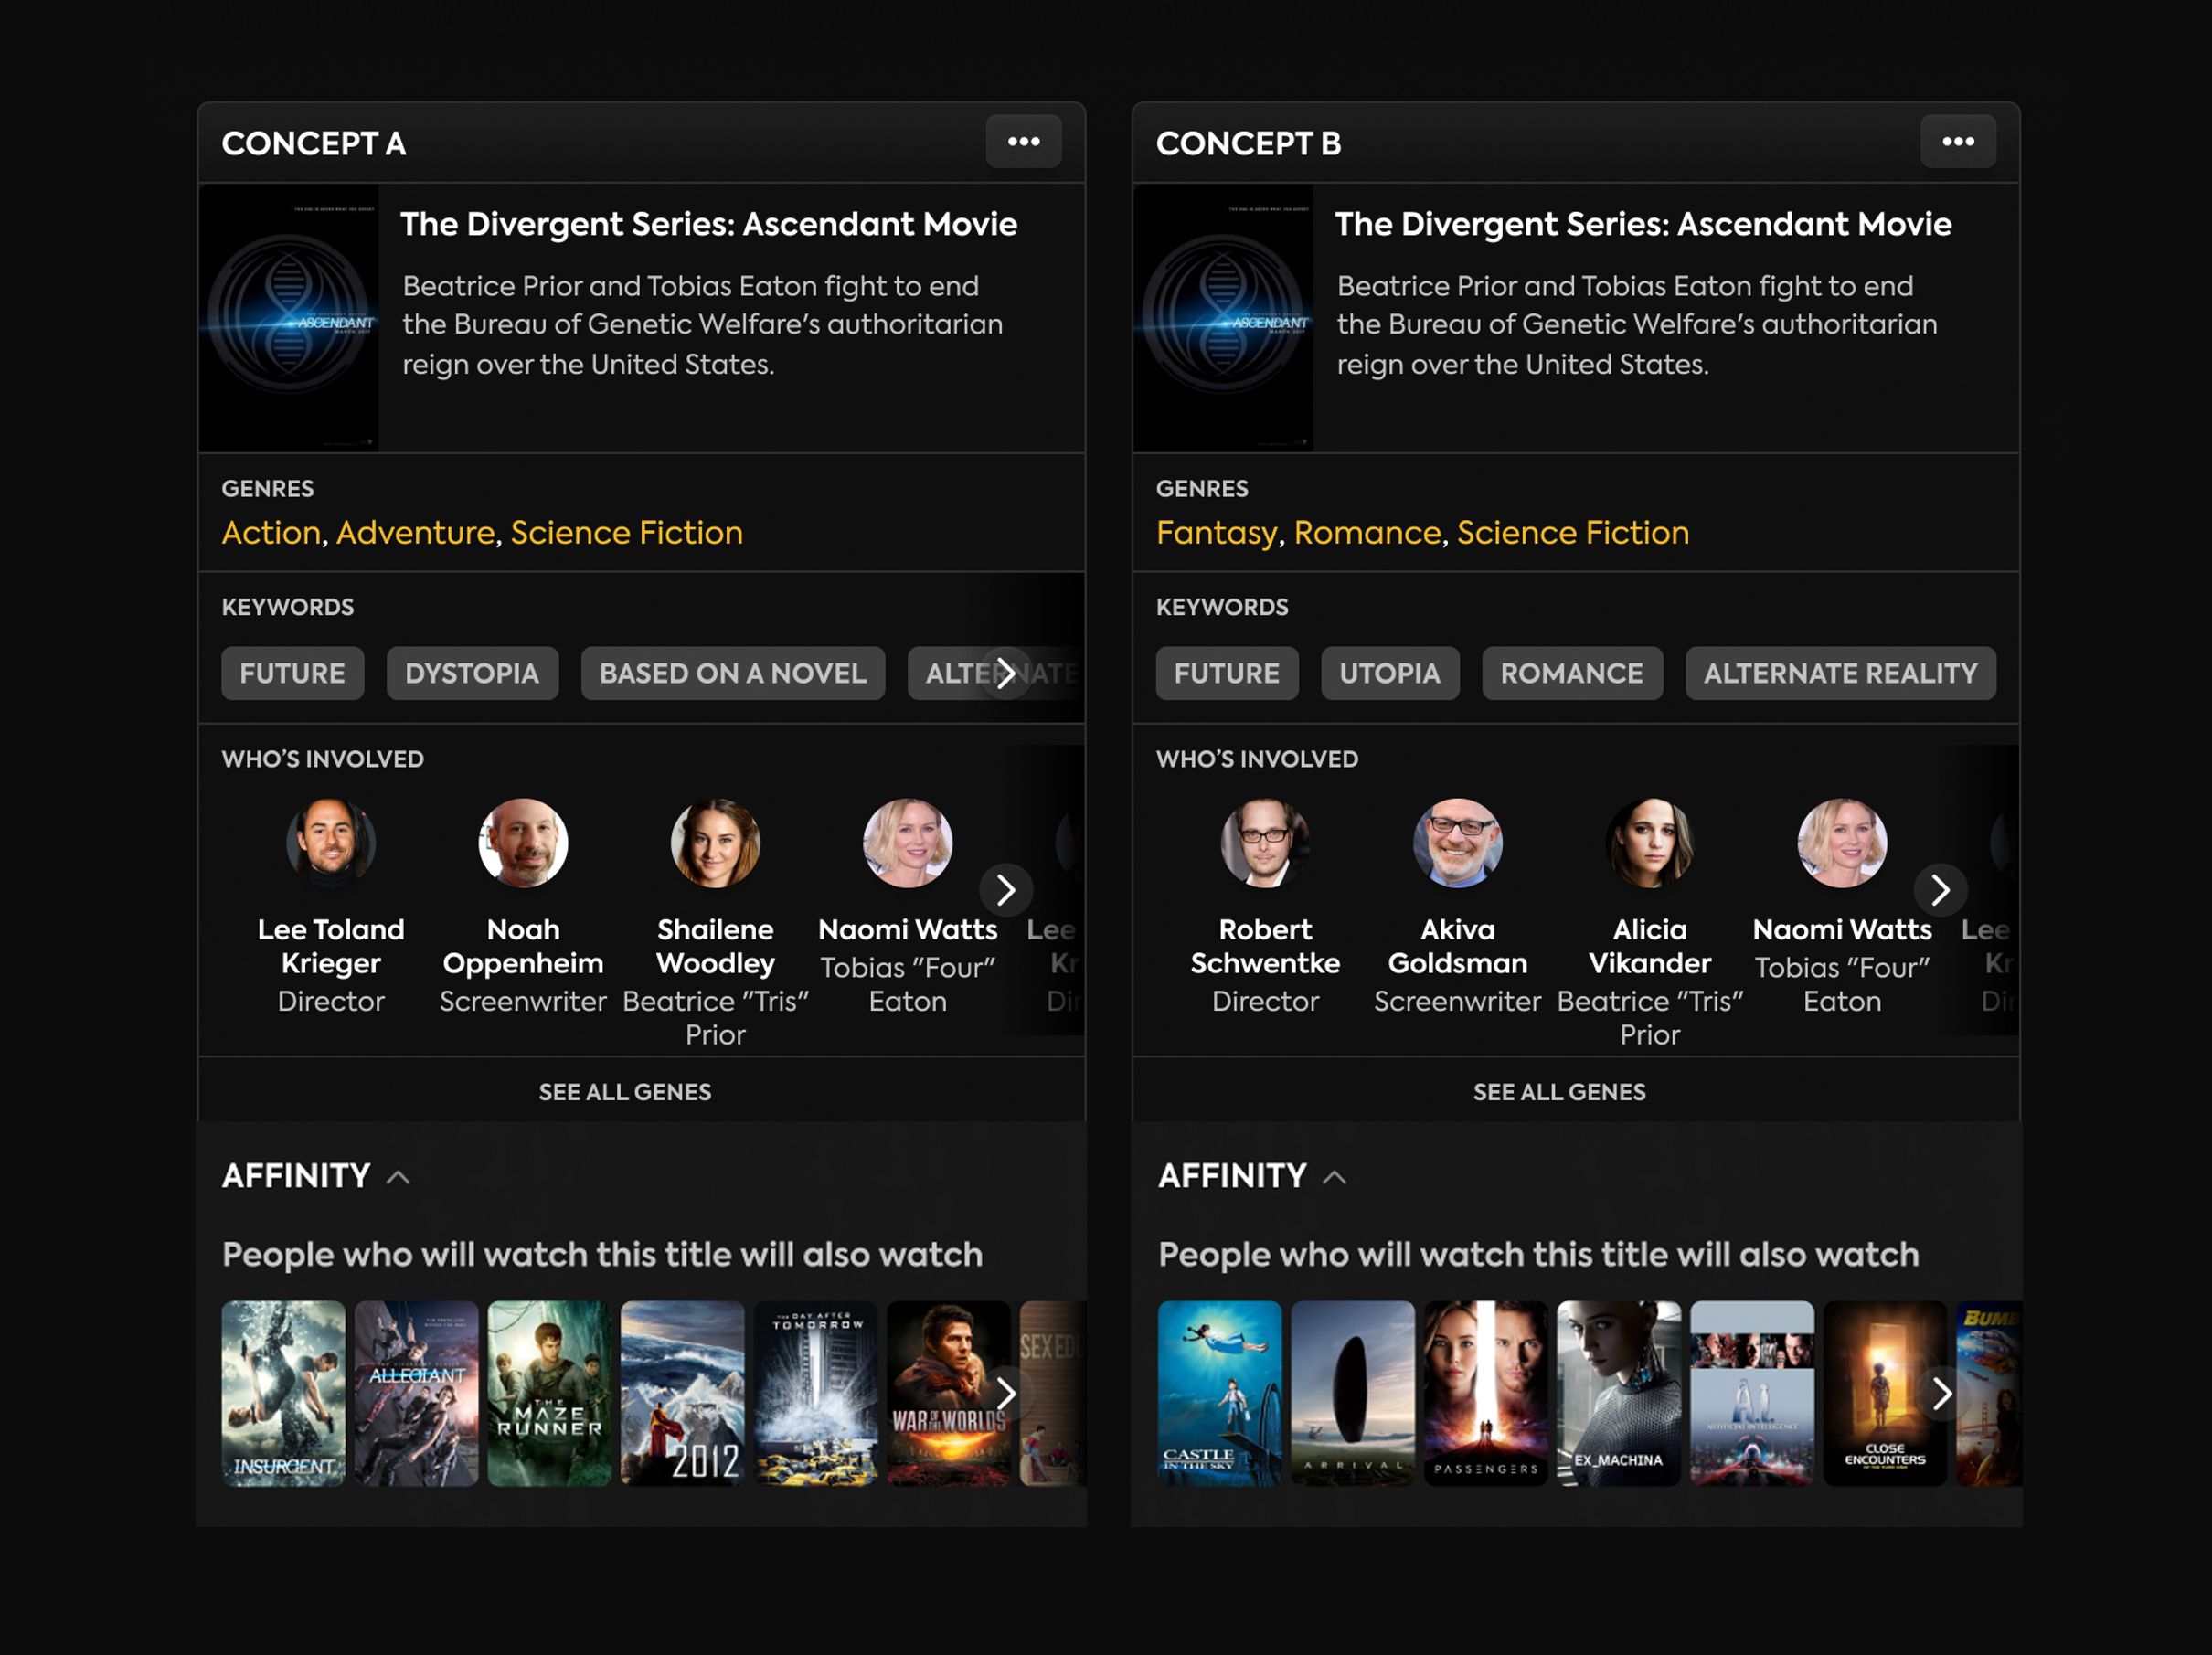Open Robert Schwentke's avatar
The height and width of the screenshot is (1655, 2212).
(x=1265, y=843)
